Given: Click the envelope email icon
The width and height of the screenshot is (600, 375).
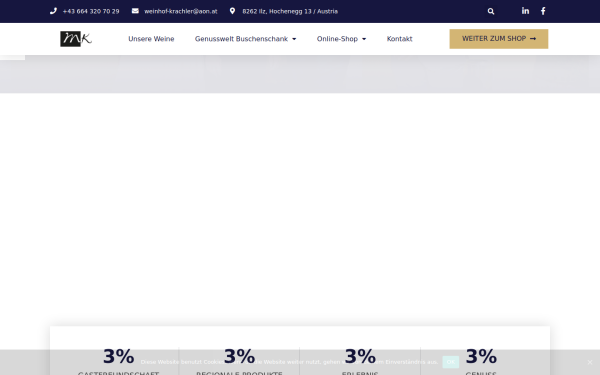Looking at the screenshot, I should [135, 11].
